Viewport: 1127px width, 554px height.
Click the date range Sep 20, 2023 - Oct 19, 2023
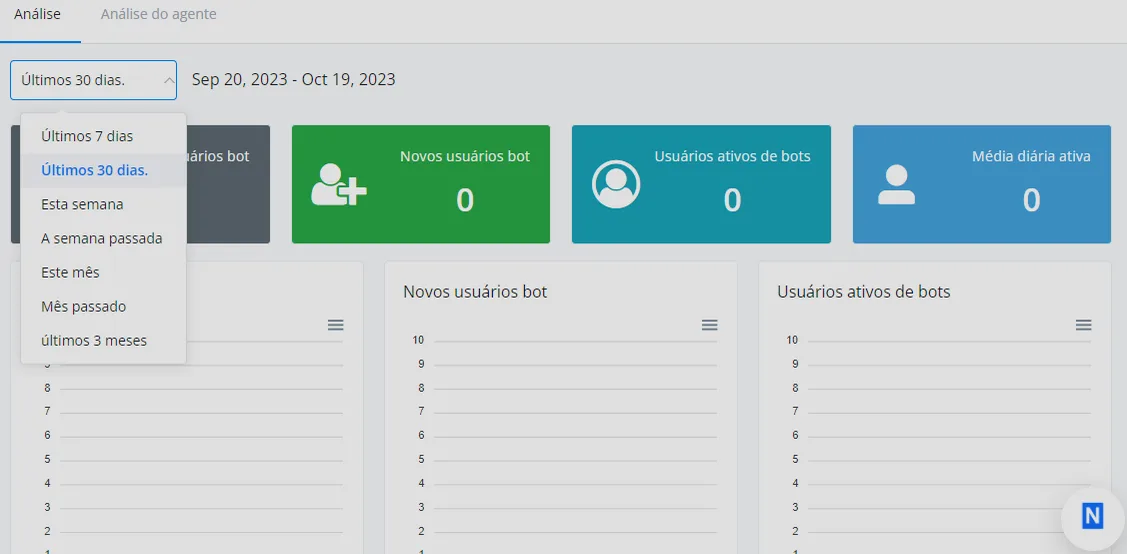(293, 79)
